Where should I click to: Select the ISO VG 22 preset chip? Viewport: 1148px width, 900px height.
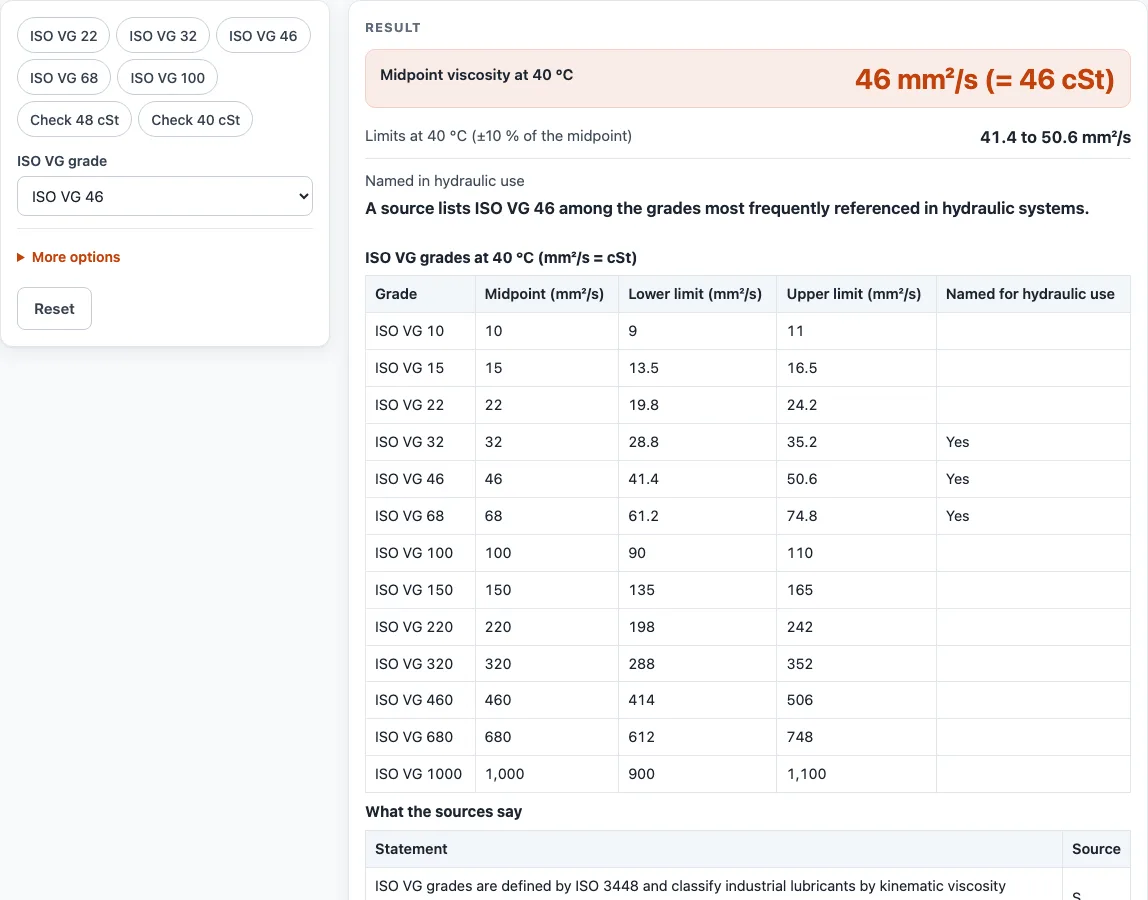pyautogui.click(x=64, y=36)
